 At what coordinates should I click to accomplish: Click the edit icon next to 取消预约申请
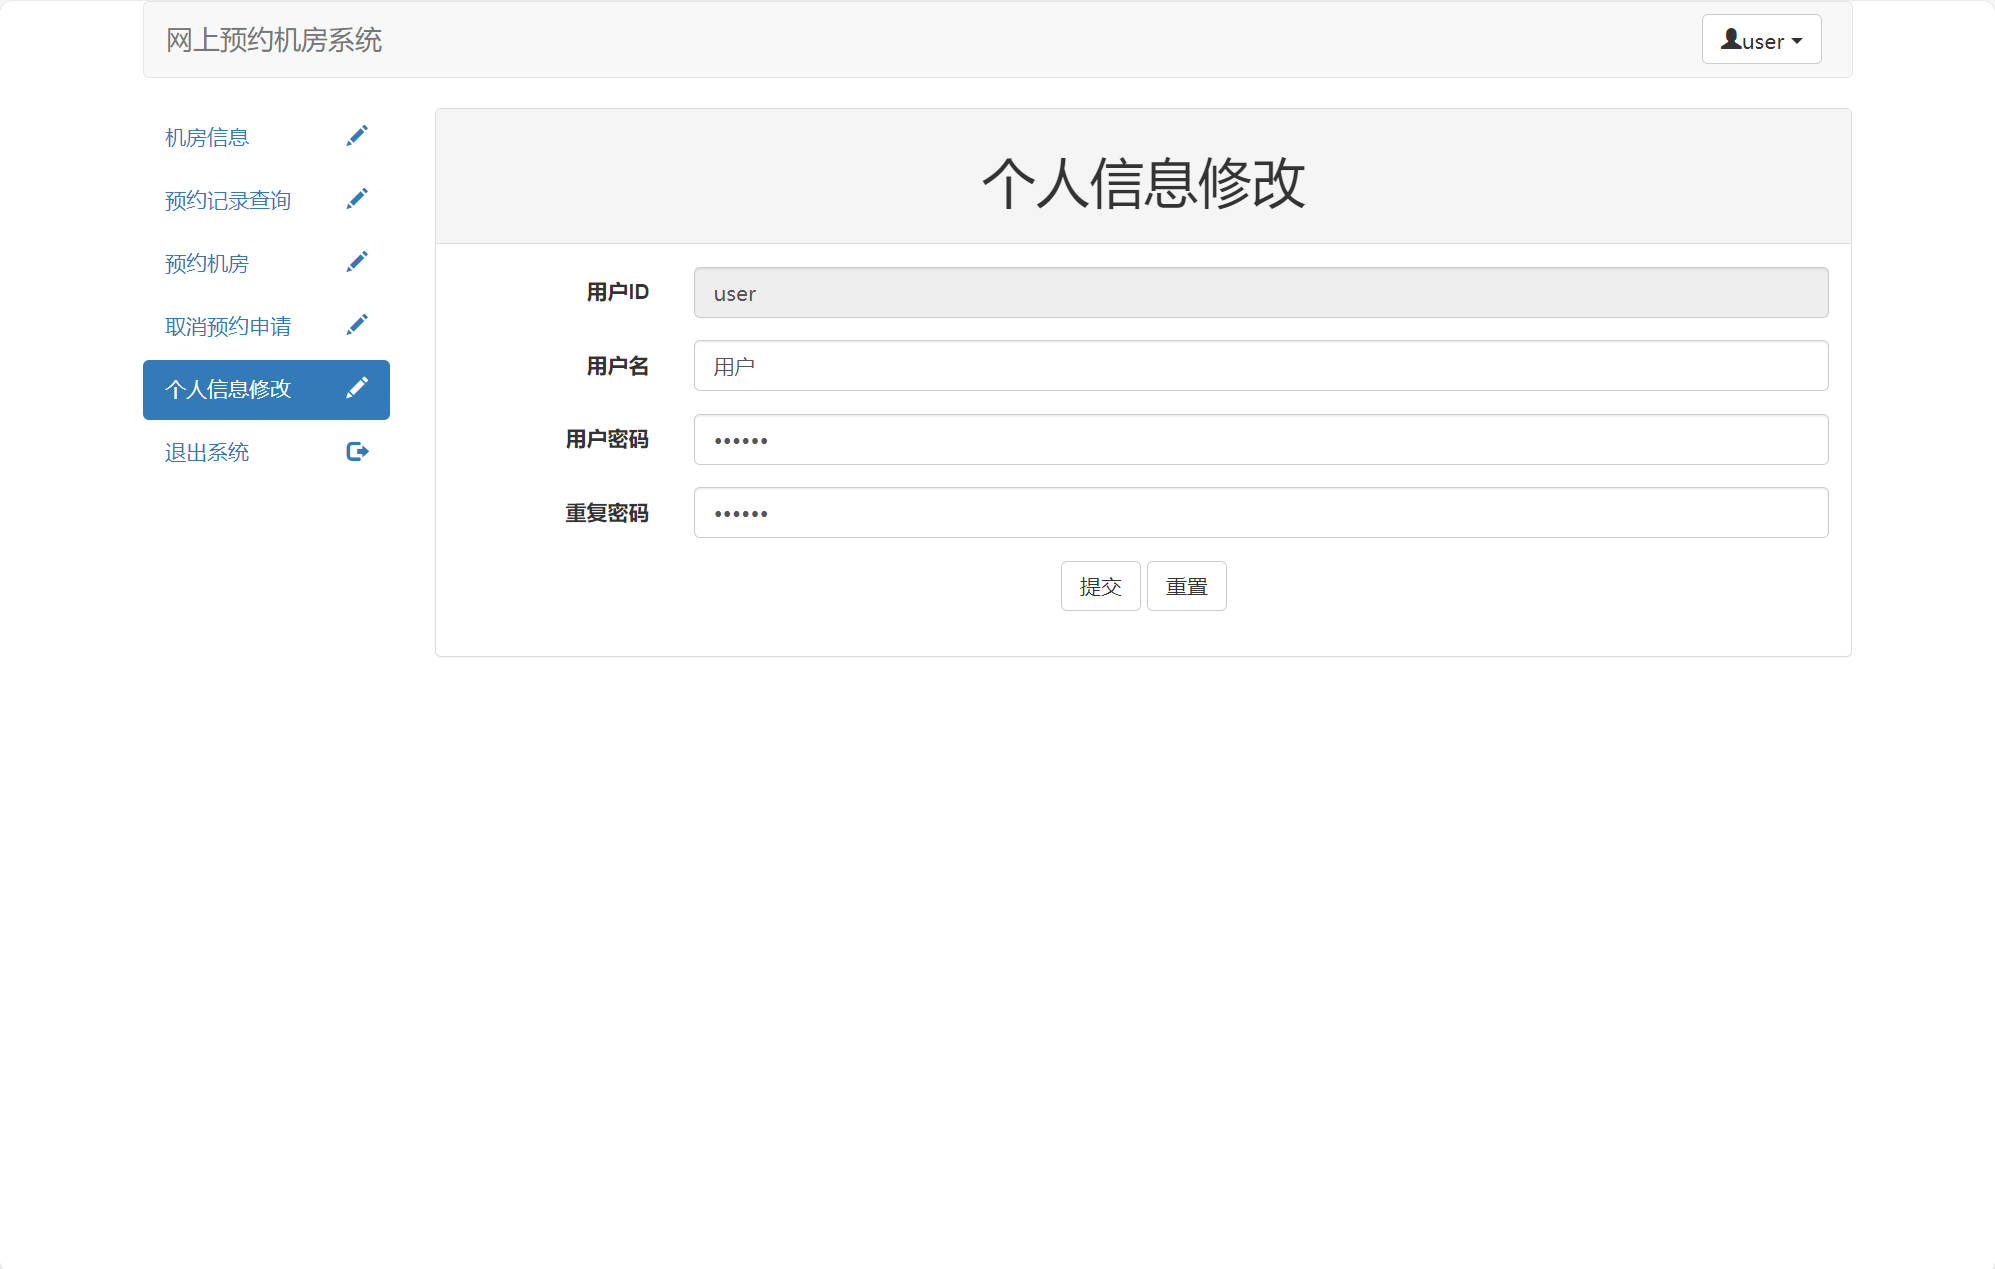coord(358,324)
